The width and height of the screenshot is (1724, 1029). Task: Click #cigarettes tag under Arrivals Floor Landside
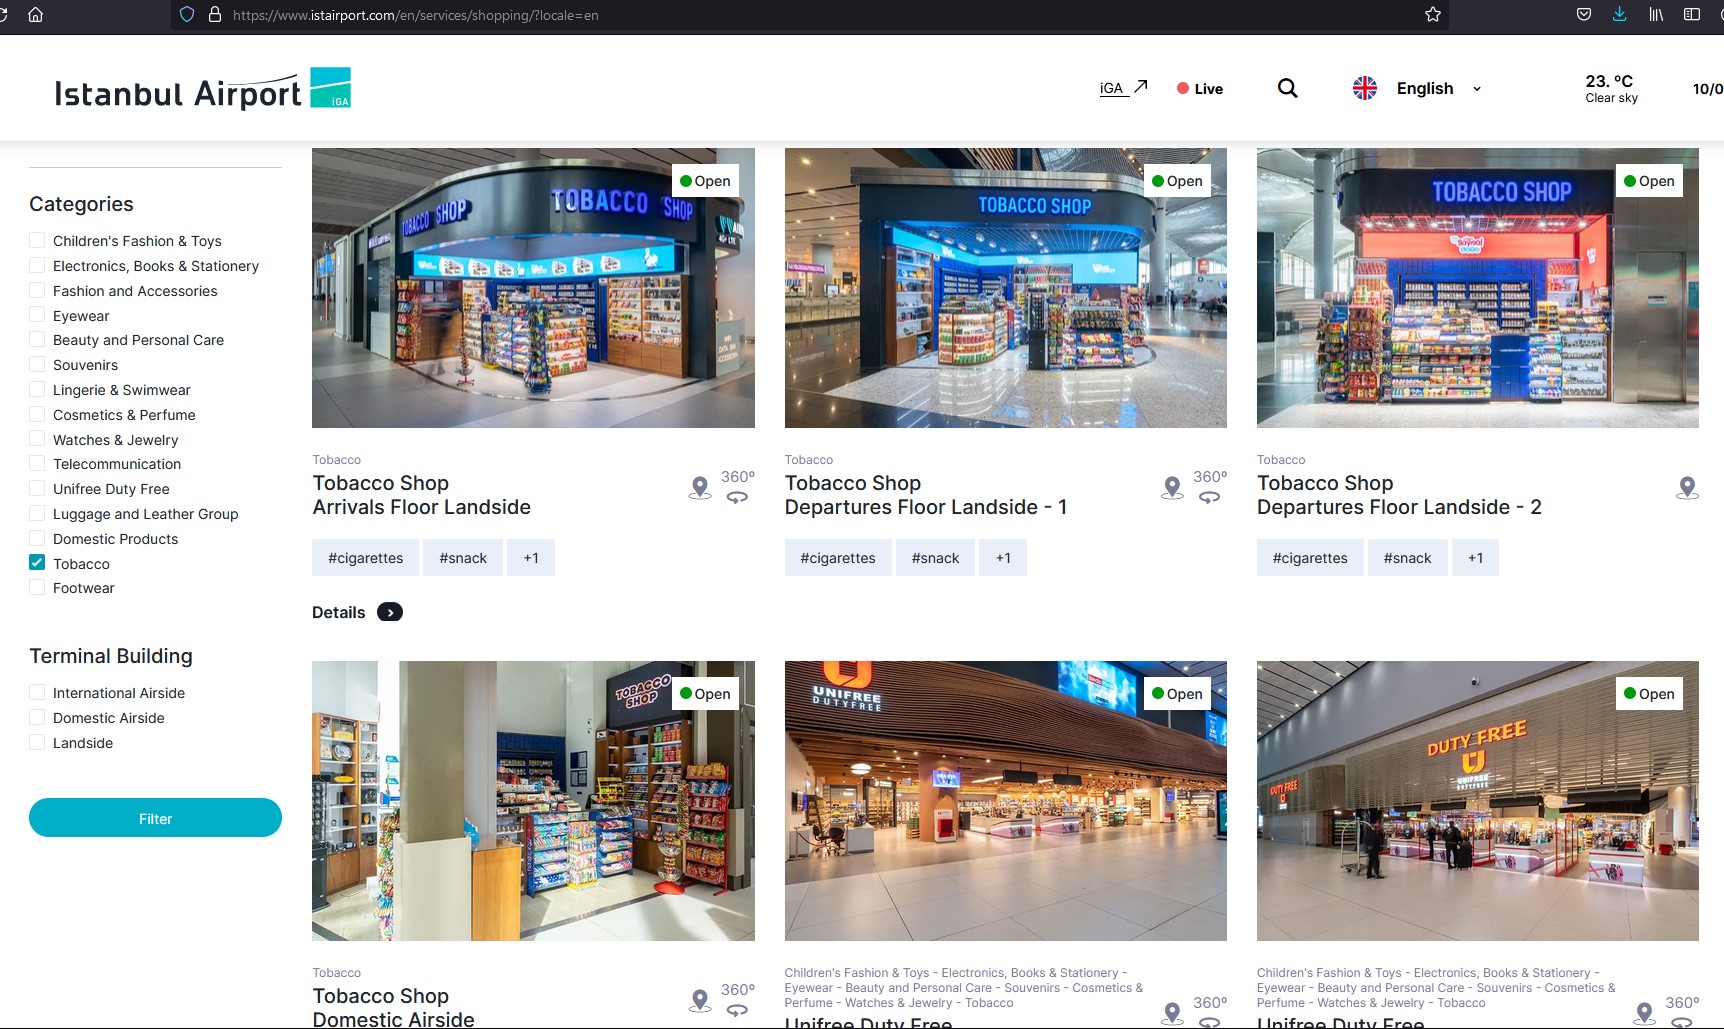point(365,558)
